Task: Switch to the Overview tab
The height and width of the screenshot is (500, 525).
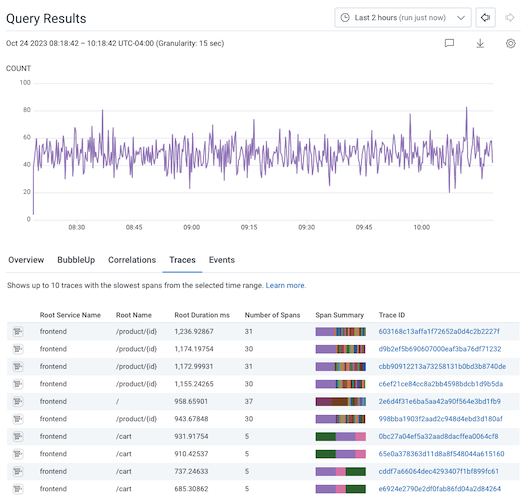Action: tap(26, 260)
